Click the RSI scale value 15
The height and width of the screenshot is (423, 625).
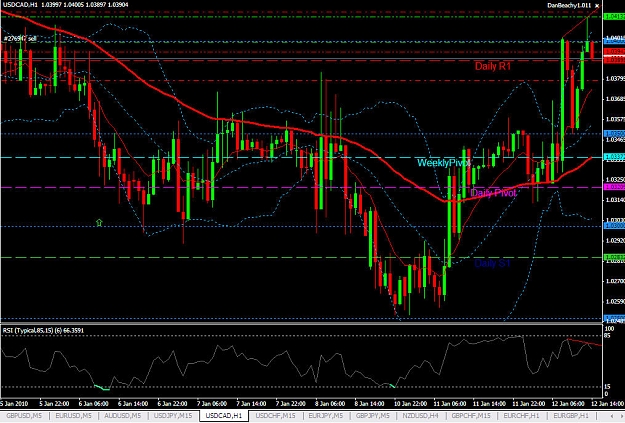tap(607, 387)
